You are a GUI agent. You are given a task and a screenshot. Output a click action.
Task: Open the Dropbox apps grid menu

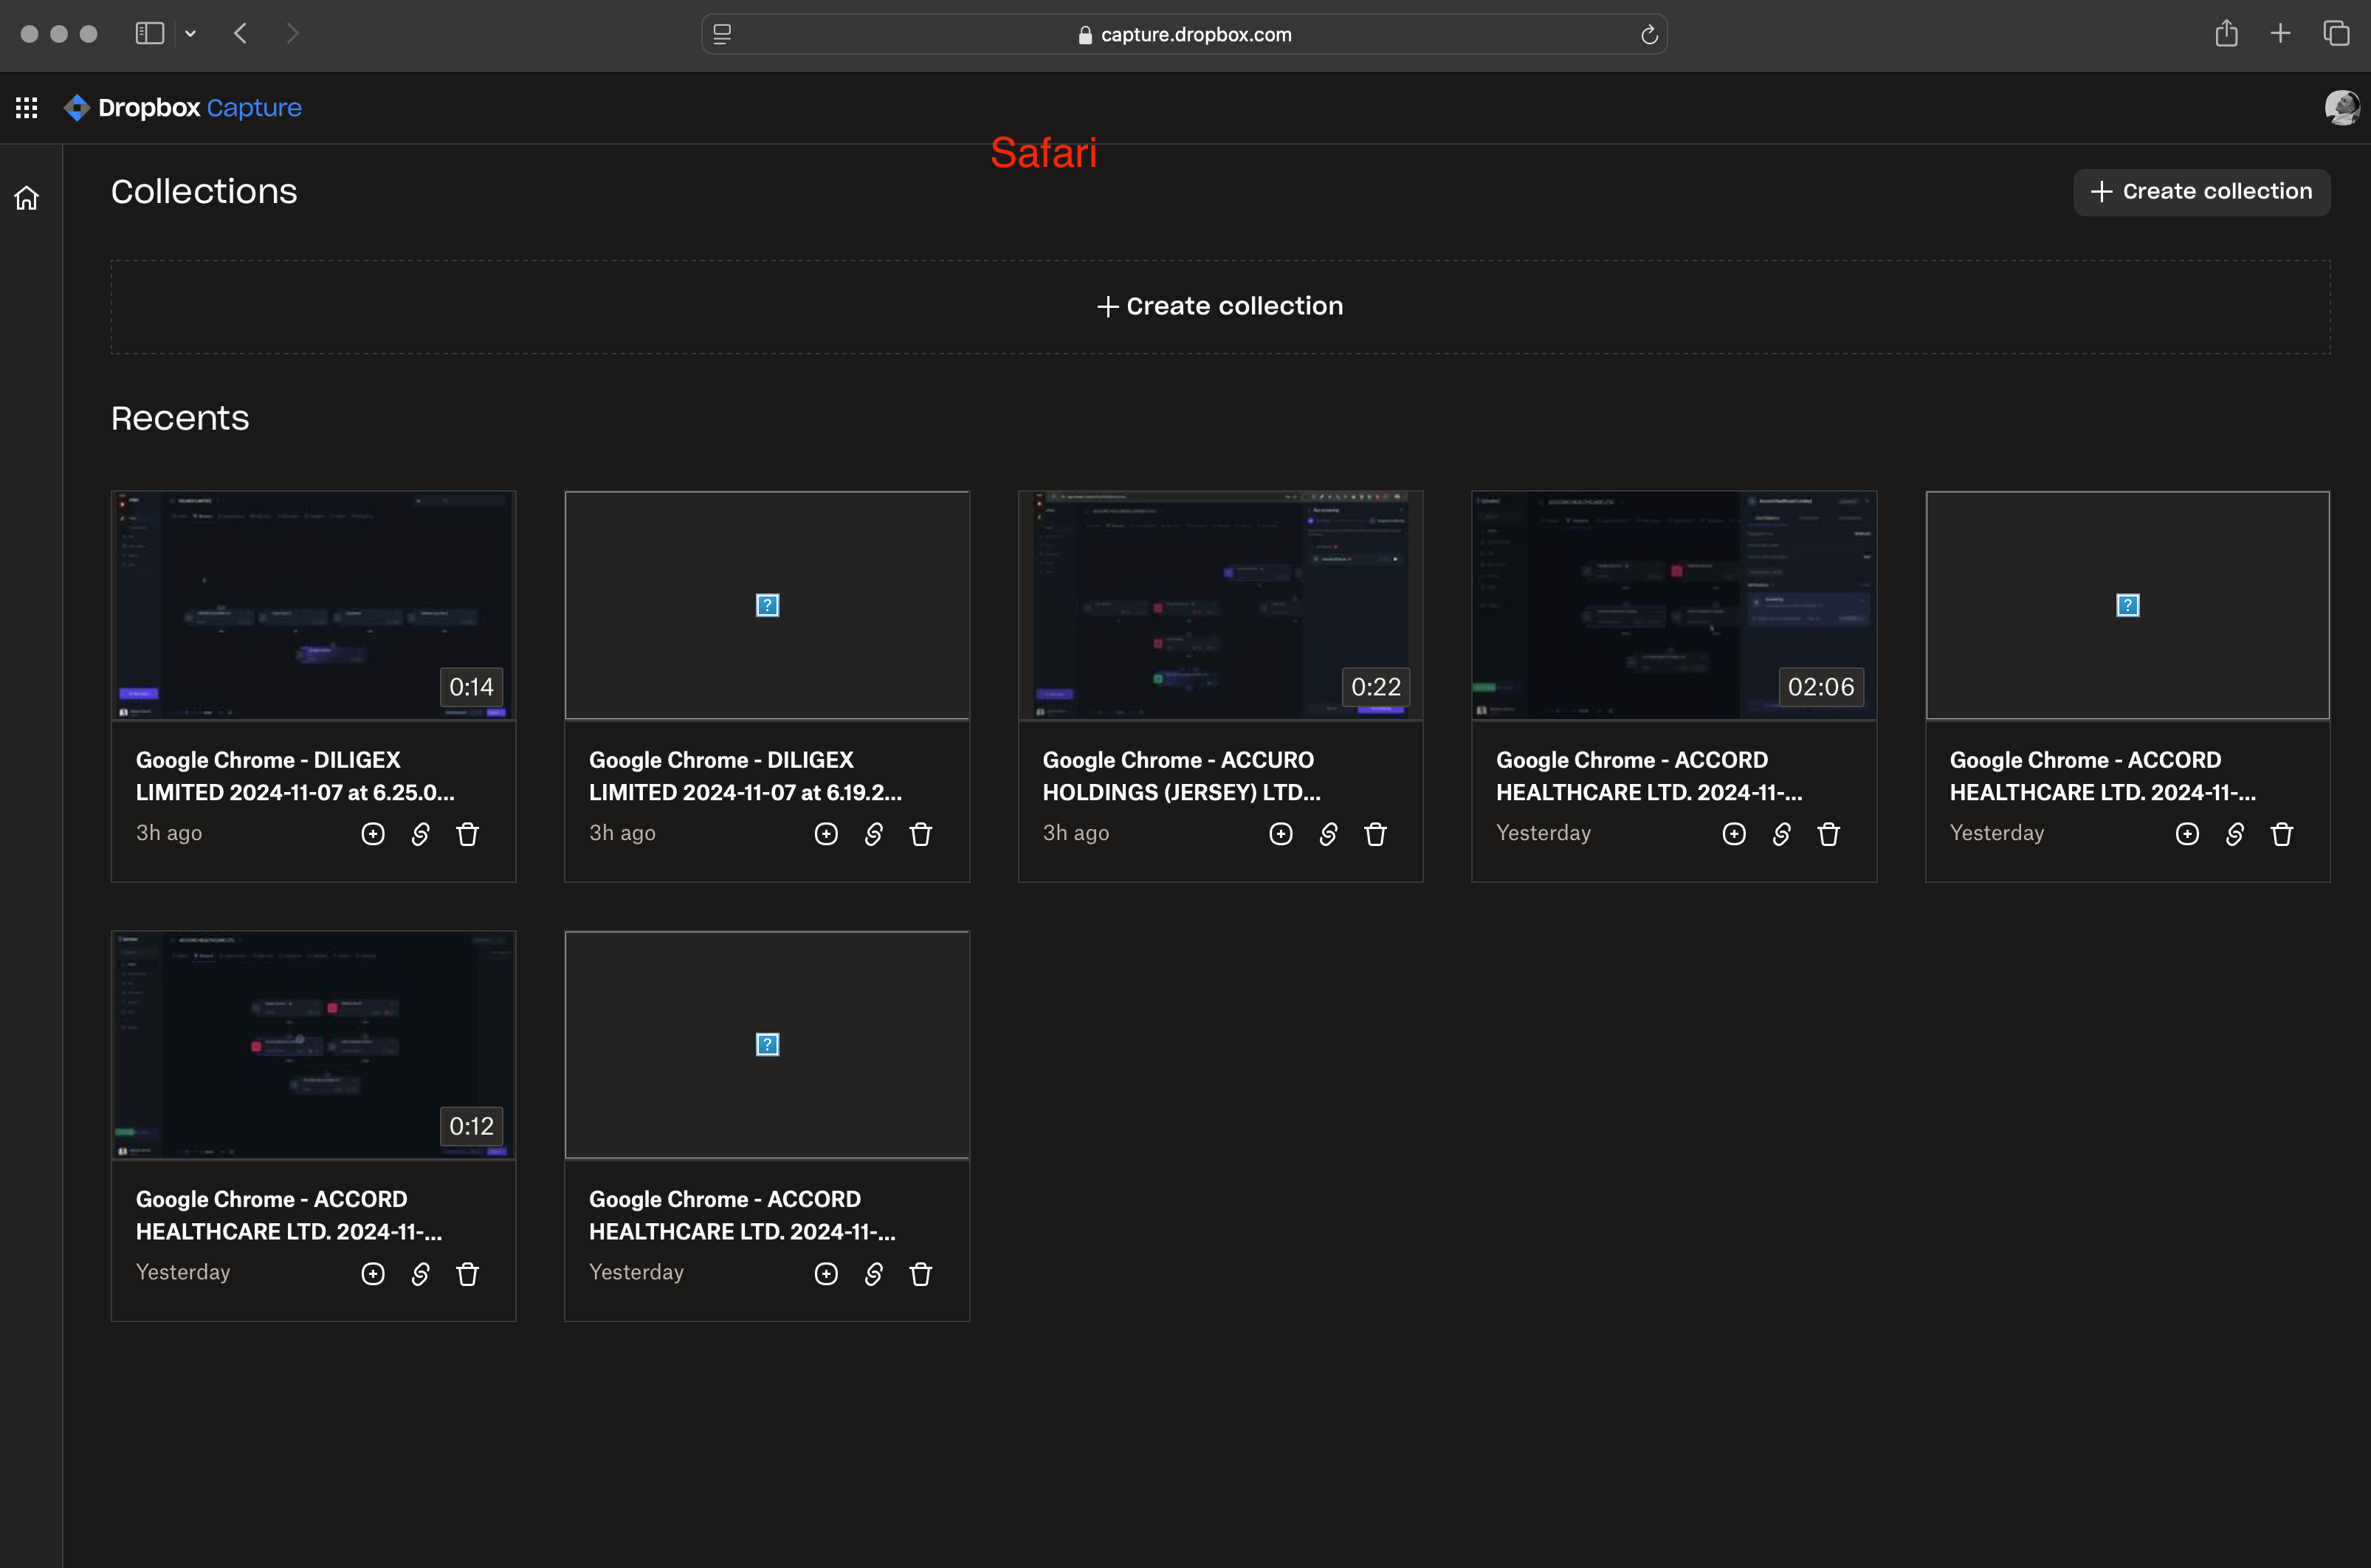27,107
